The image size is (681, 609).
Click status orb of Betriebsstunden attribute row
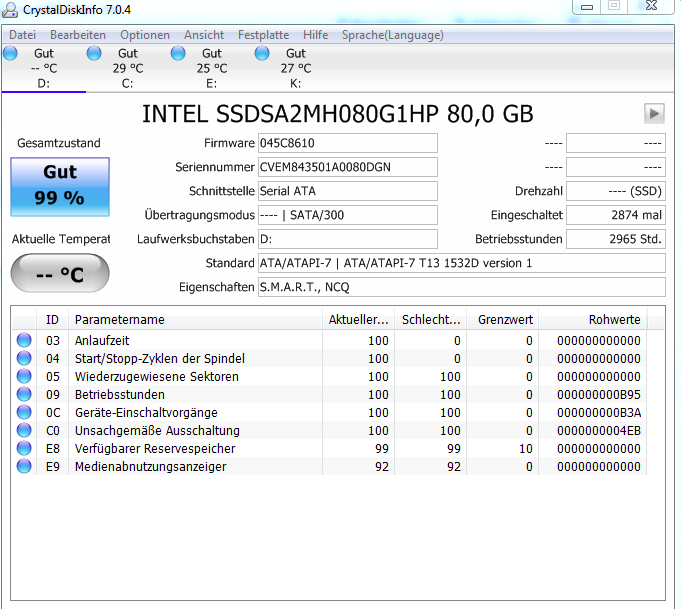(24, 394)
